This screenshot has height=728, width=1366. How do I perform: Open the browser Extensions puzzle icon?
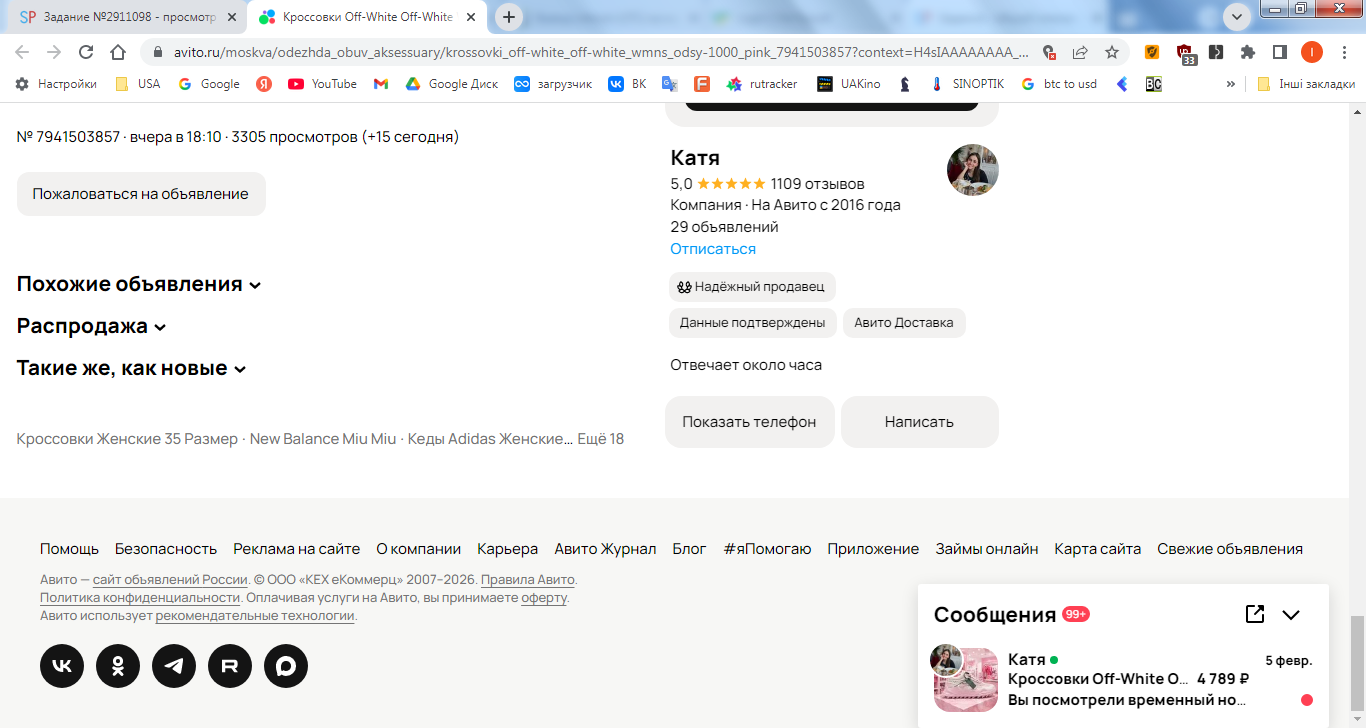pyautogui.click(x=1248, y=52)
